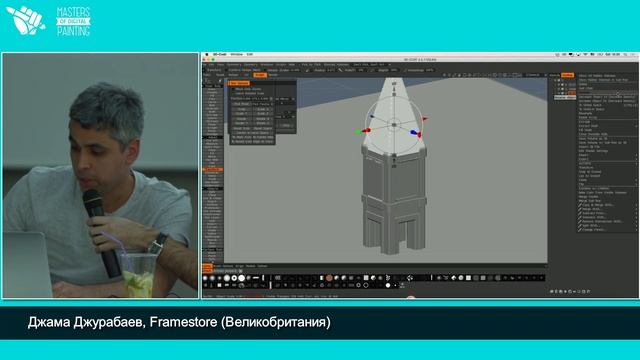This screenshot has width=640, height=360.
Task: Choose Transform in the context menu
Action: click(586, 167)
